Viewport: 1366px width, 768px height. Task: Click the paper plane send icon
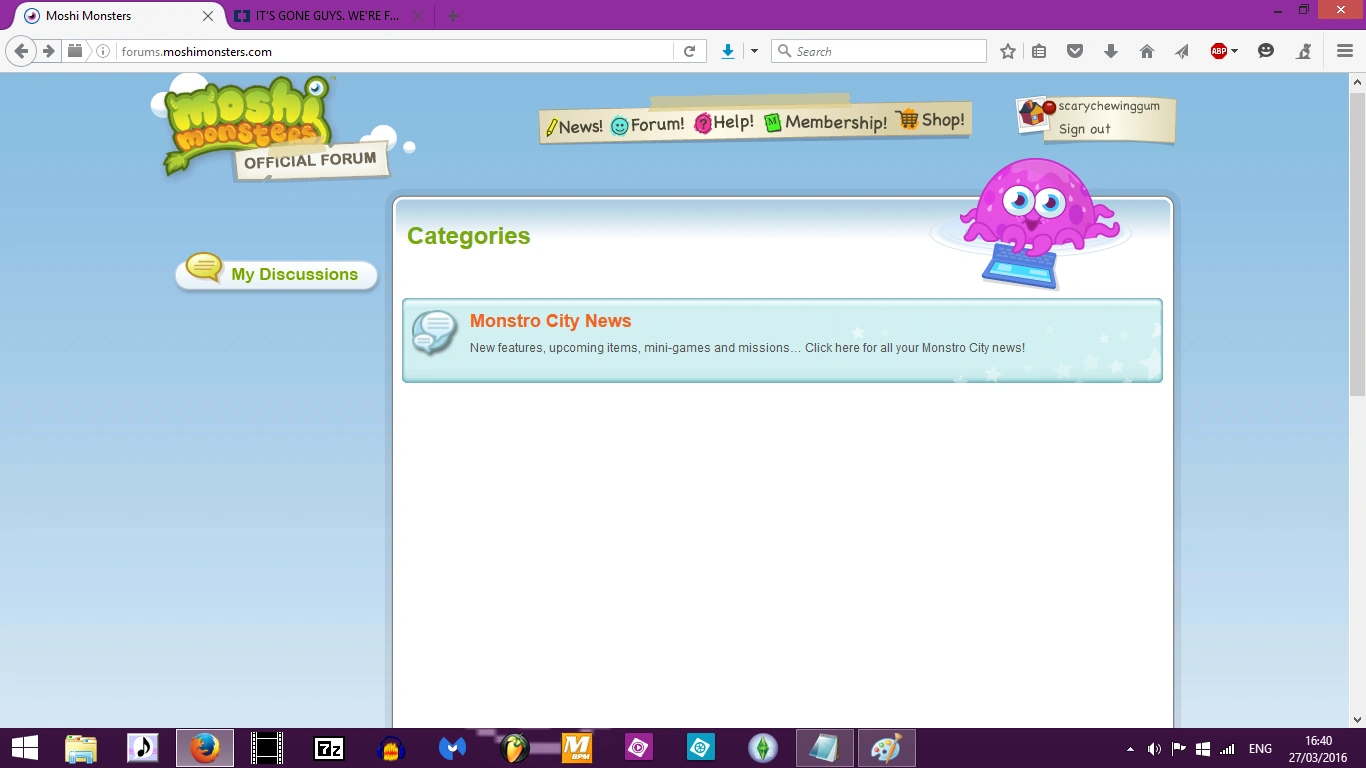pos(1182,51)
